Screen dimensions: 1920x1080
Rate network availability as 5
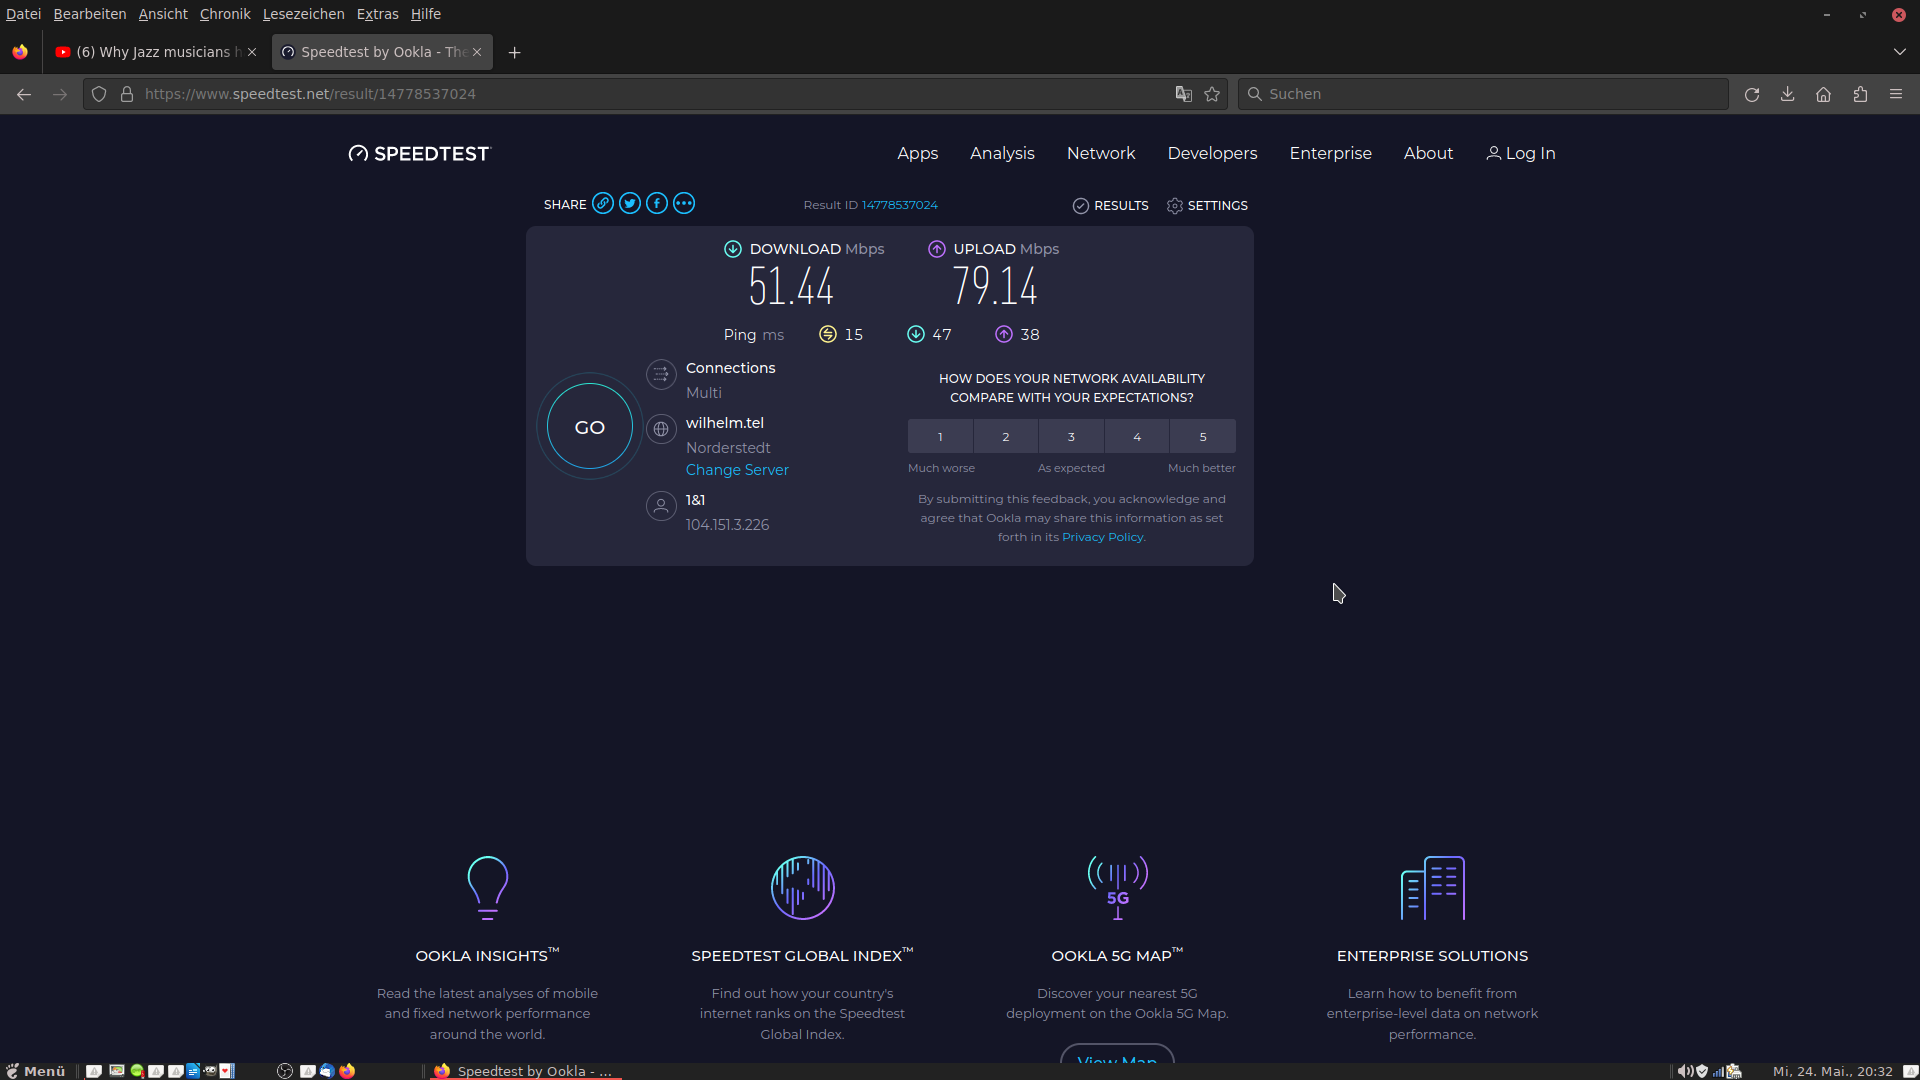1203,437
